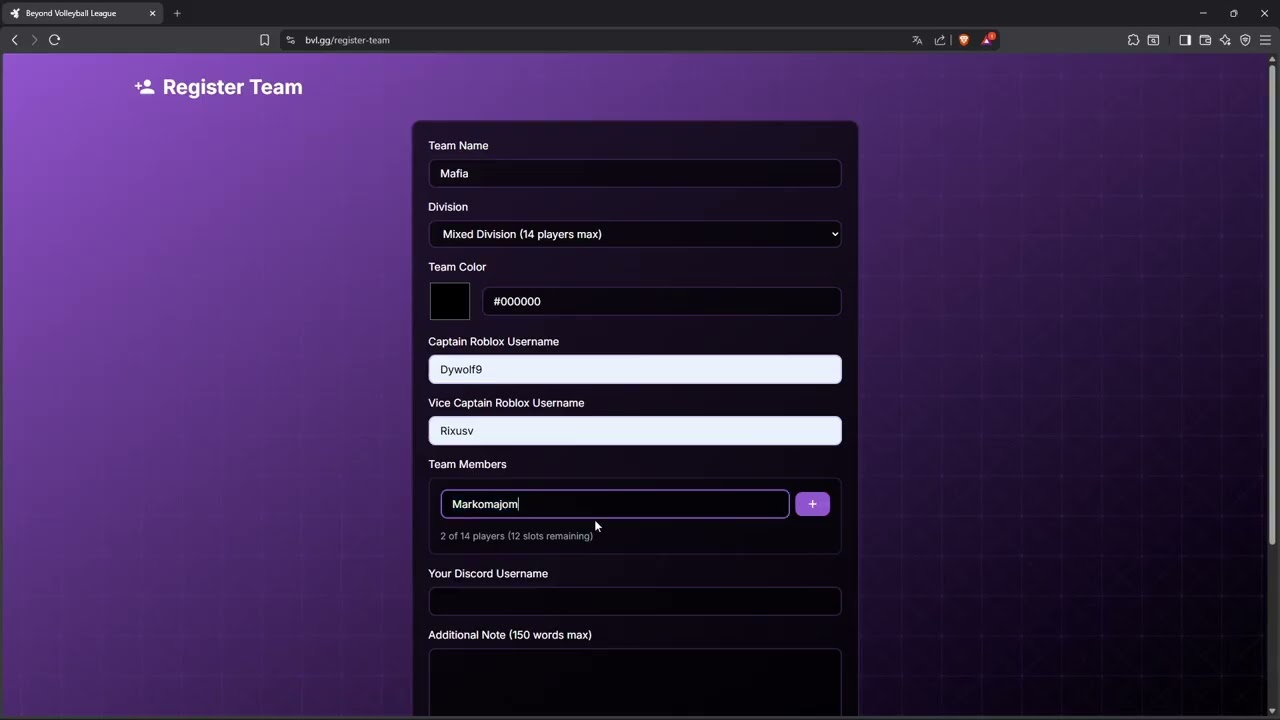Click the 'Team Color' label
The height and width of the screenshot is (720, 1280).
tap(457, 267)
